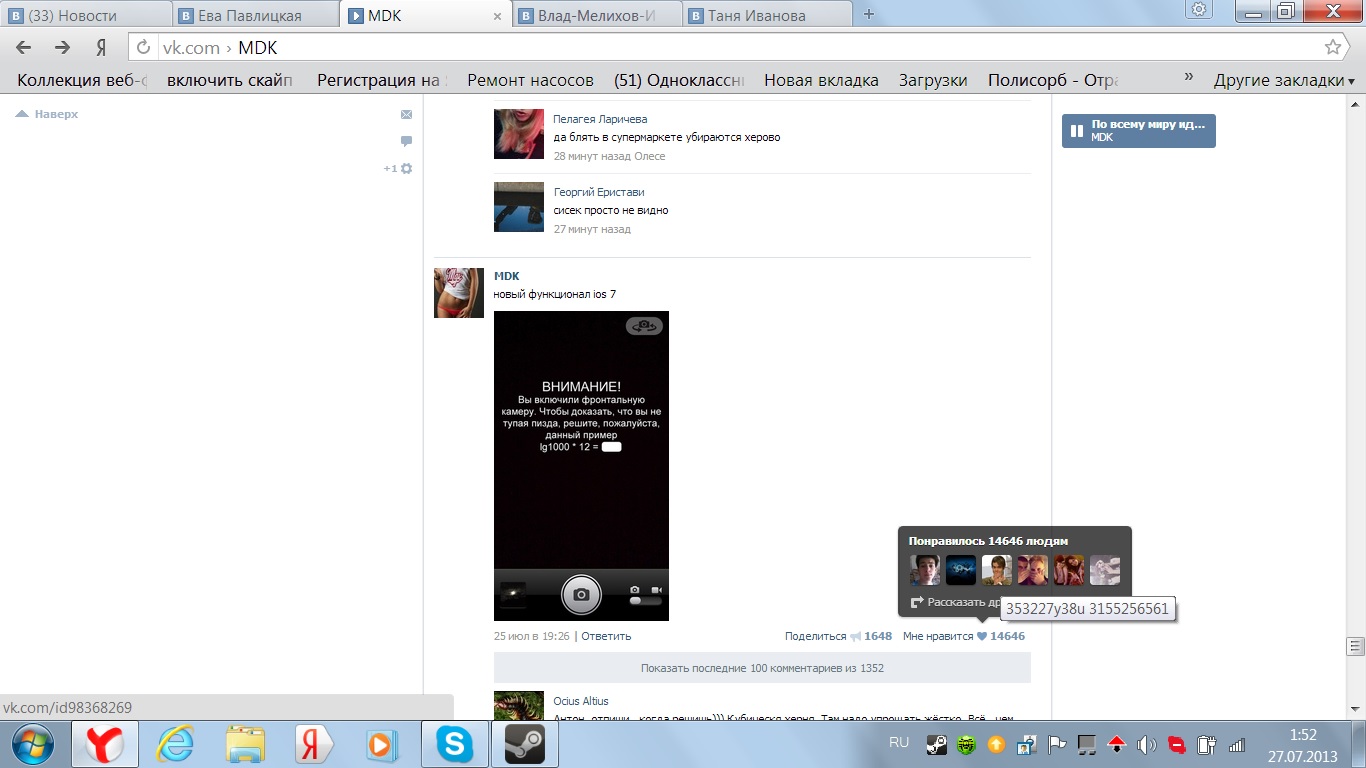
Task: Click the RU language indicator
Action: 899,742
